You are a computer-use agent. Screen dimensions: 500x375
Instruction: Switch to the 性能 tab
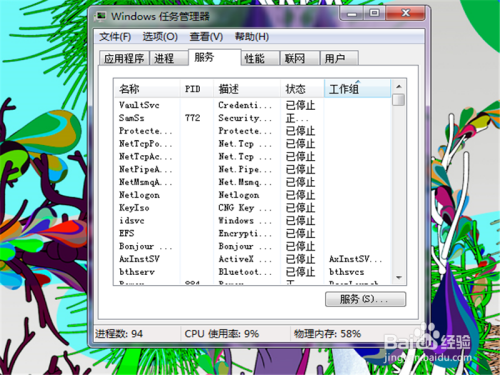(260, 58)
